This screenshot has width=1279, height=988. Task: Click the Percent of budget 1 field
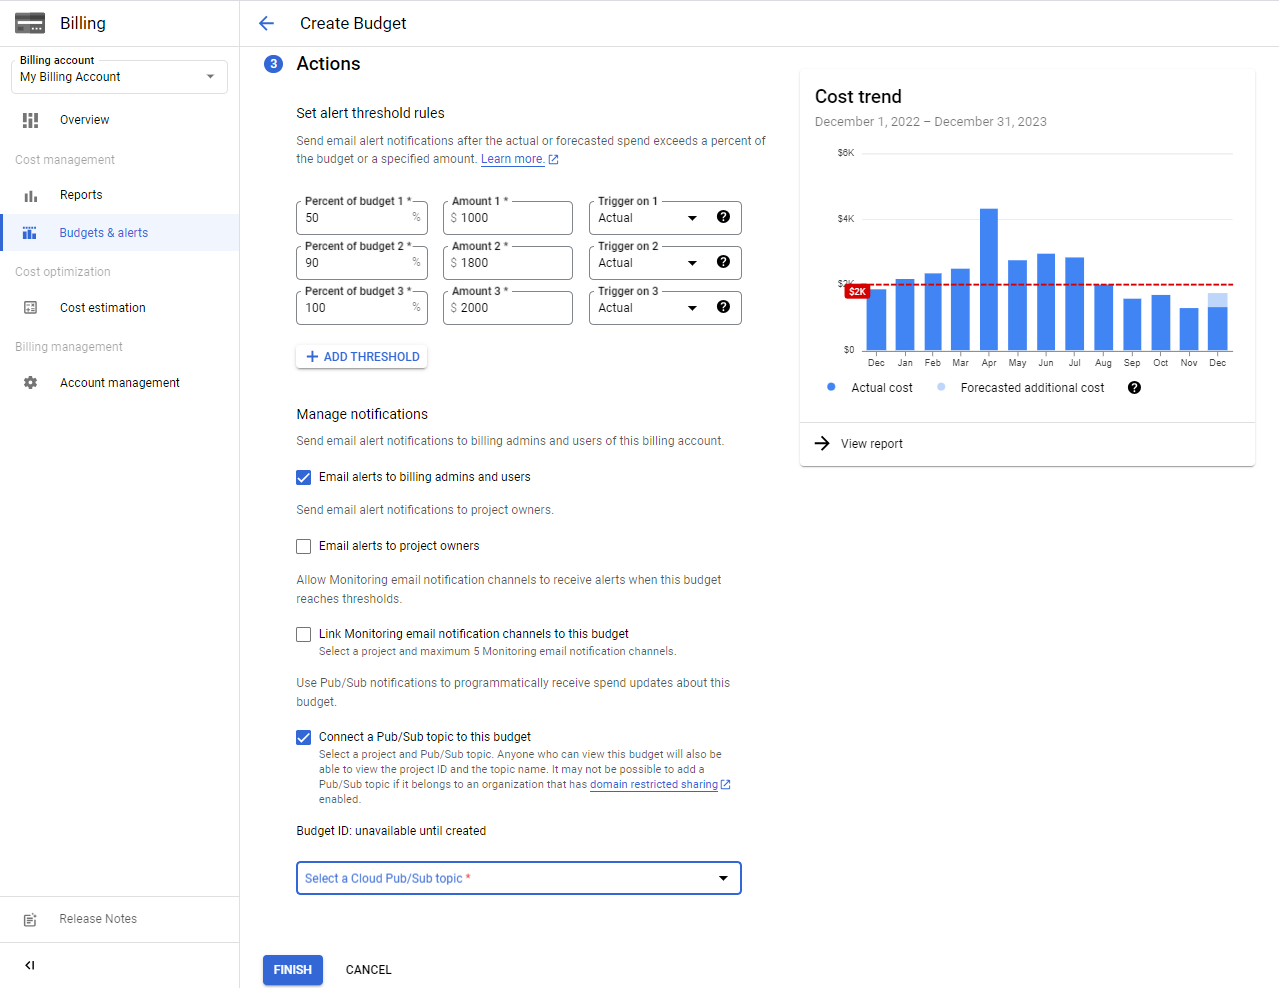361,218
